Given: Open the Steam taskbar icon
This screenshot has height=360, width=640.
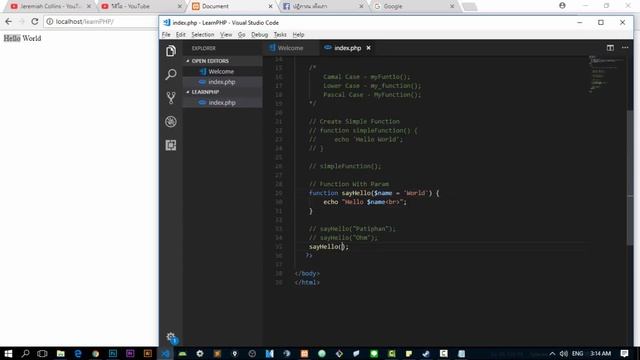Looking at the screenshot, I should (426, 353).
